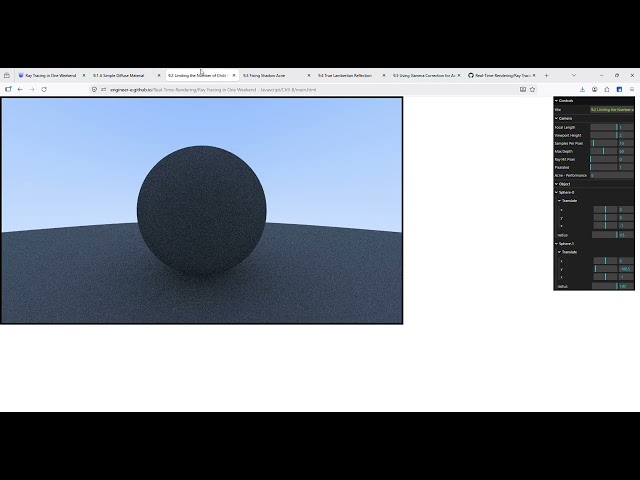Click the title text field in Controls
This screenshot has height=480, width=640.
coord(612,110)
